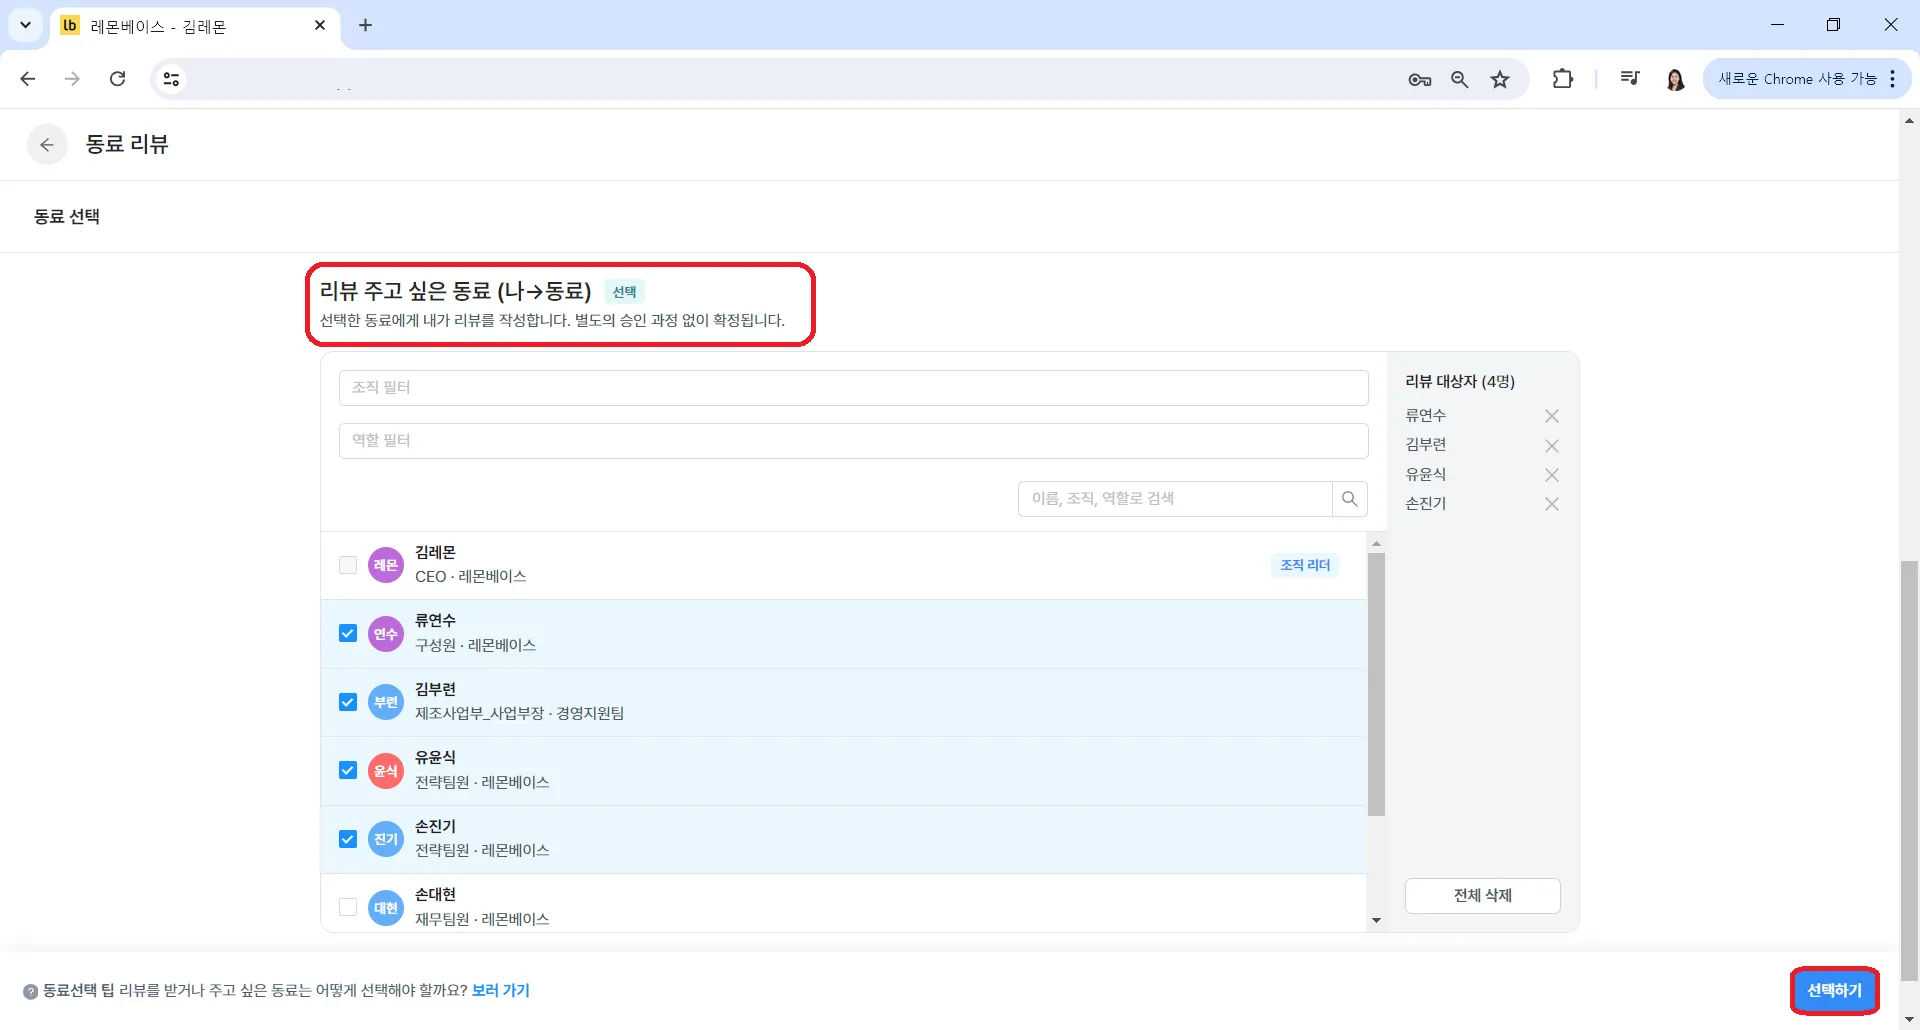This screenshot has height=1030, width=1920.
Task: Click 새로운 Chrome 사용 가능 button
Action: [1797, 79]
